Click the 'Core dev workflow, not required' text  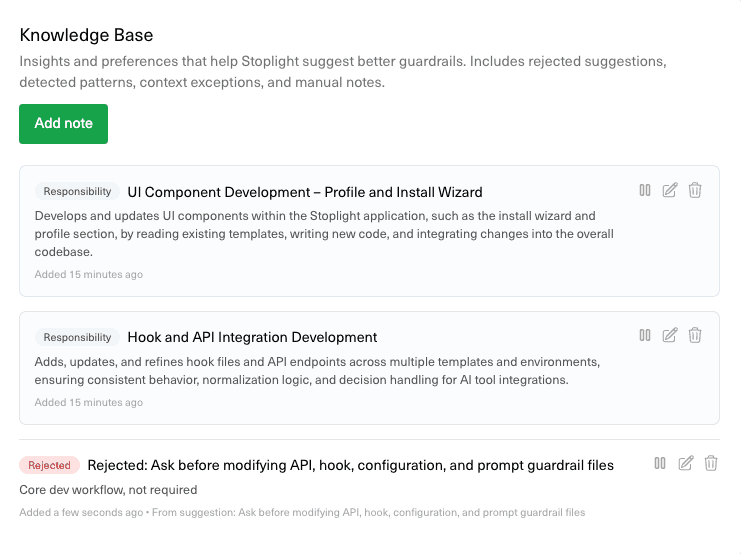108,490
